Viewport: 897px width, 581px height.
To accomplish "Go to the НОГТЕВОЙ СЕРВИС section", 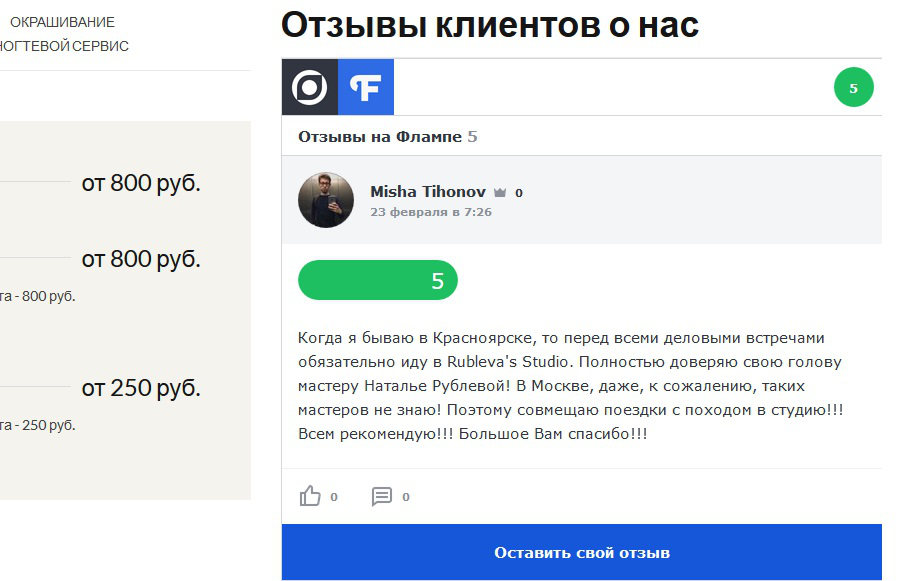I will click(x=64, y=46).
